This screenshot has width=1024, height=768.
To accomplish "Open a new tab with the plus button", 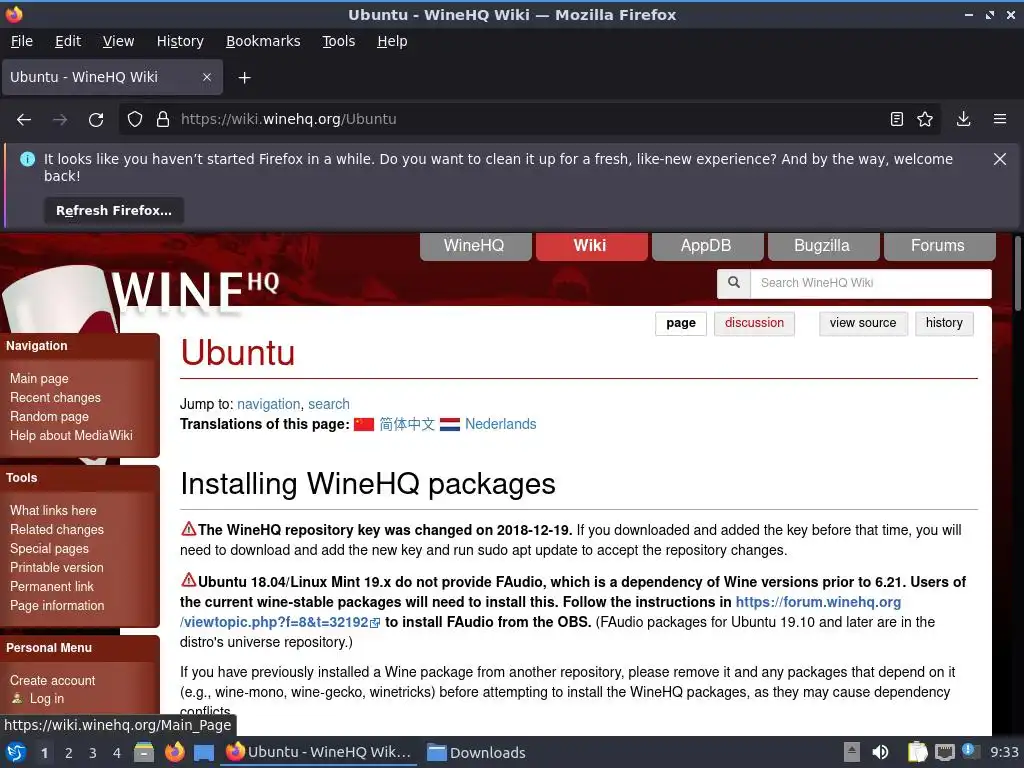I will pyautogui.click(x=244, y=78).
